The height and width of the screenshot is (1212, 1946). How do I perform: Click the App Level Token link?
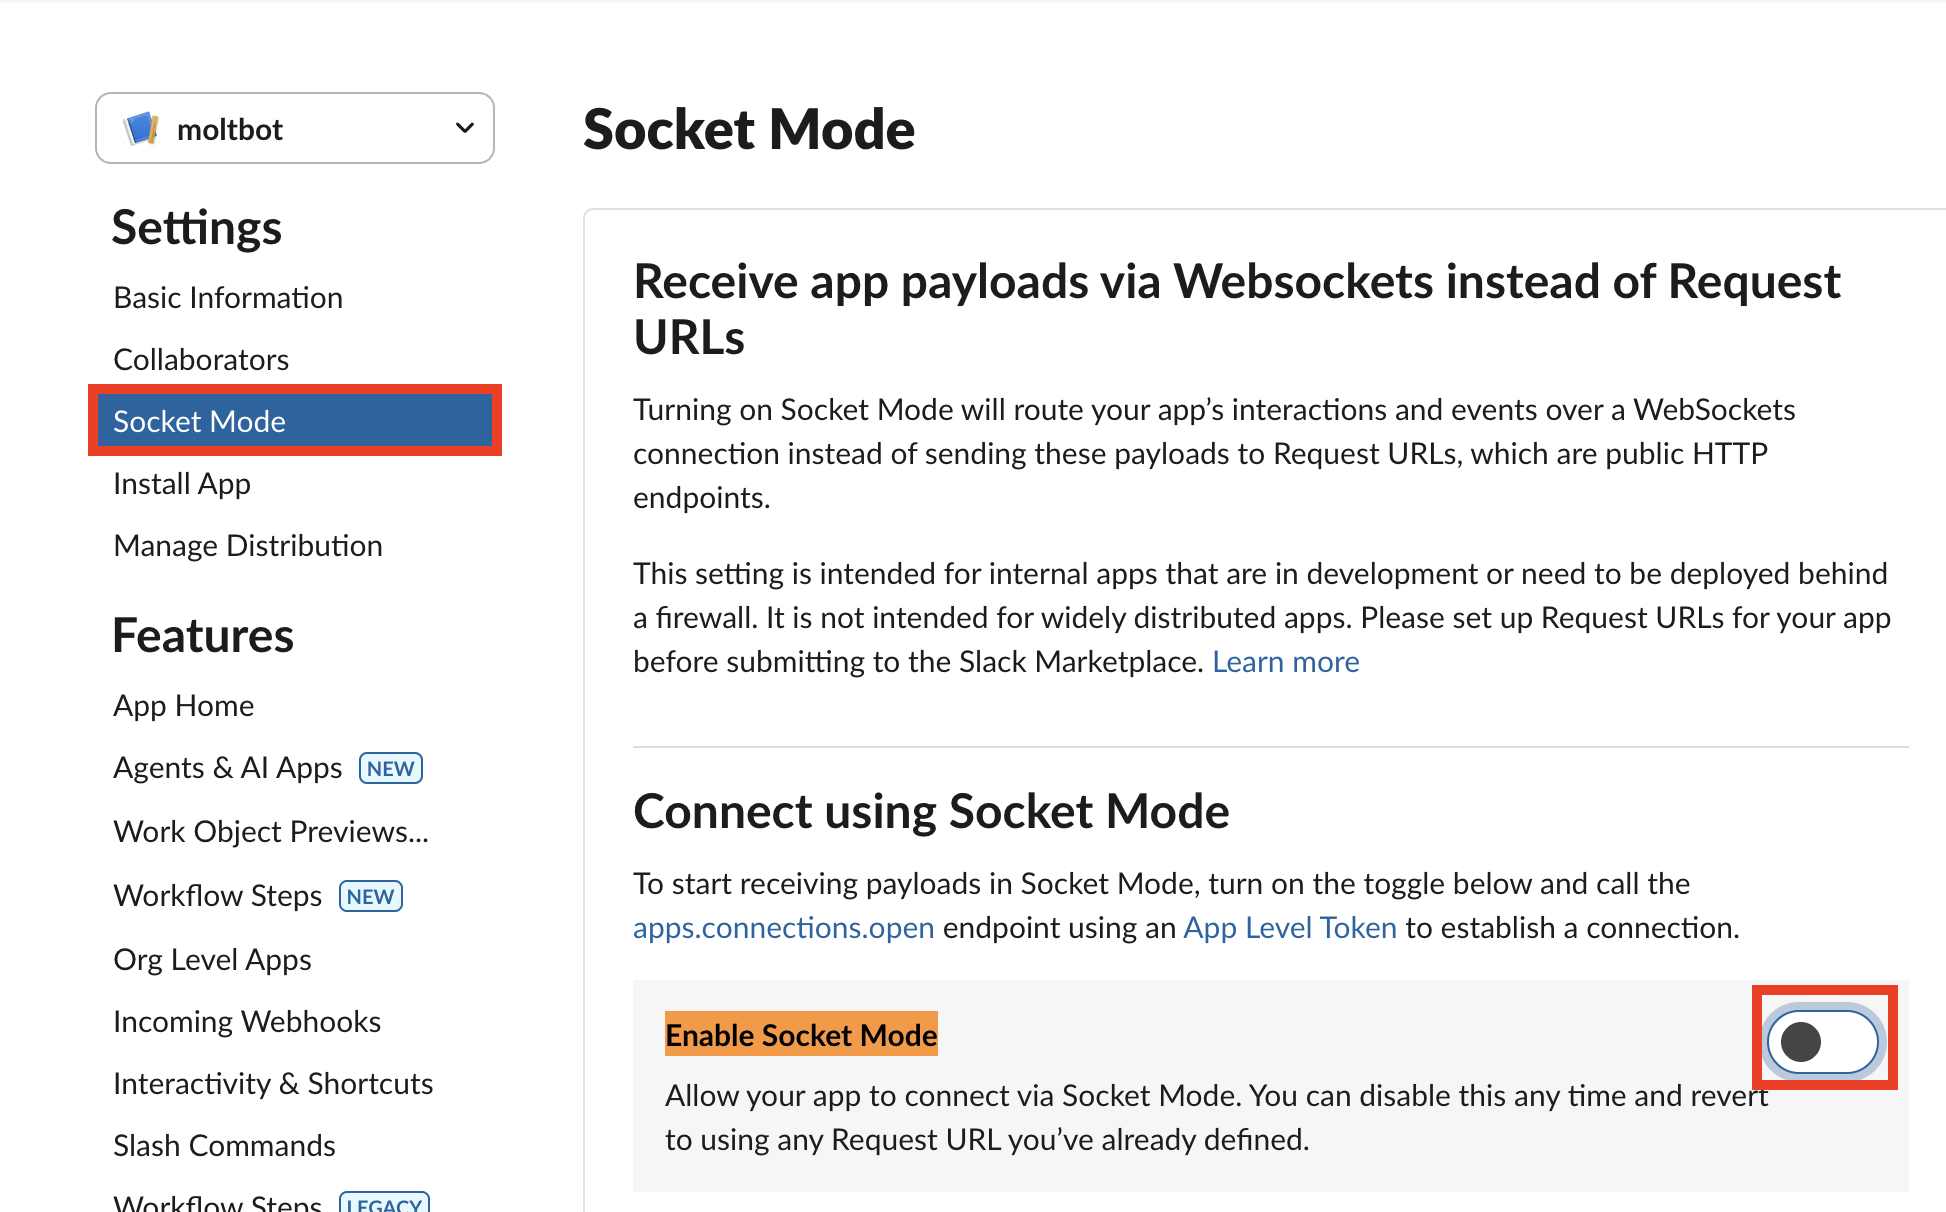click(x=1289, y=928)
